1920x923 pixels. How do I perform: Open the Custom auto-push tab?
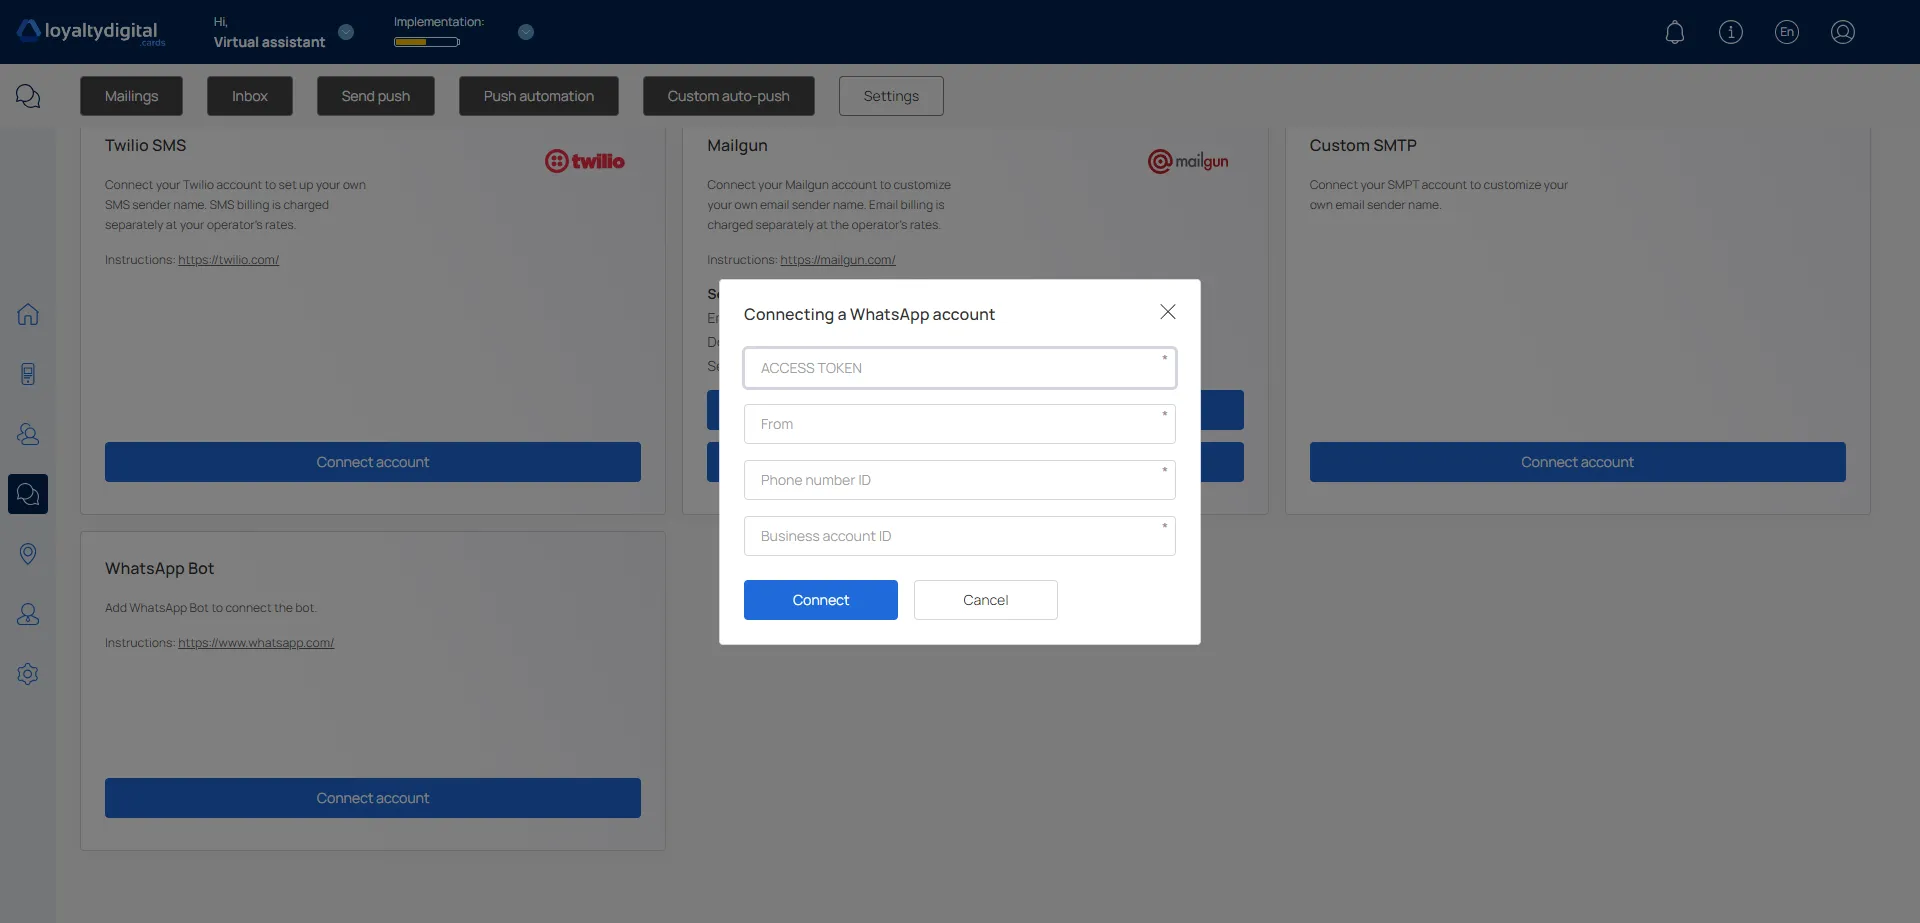point(729,96)
